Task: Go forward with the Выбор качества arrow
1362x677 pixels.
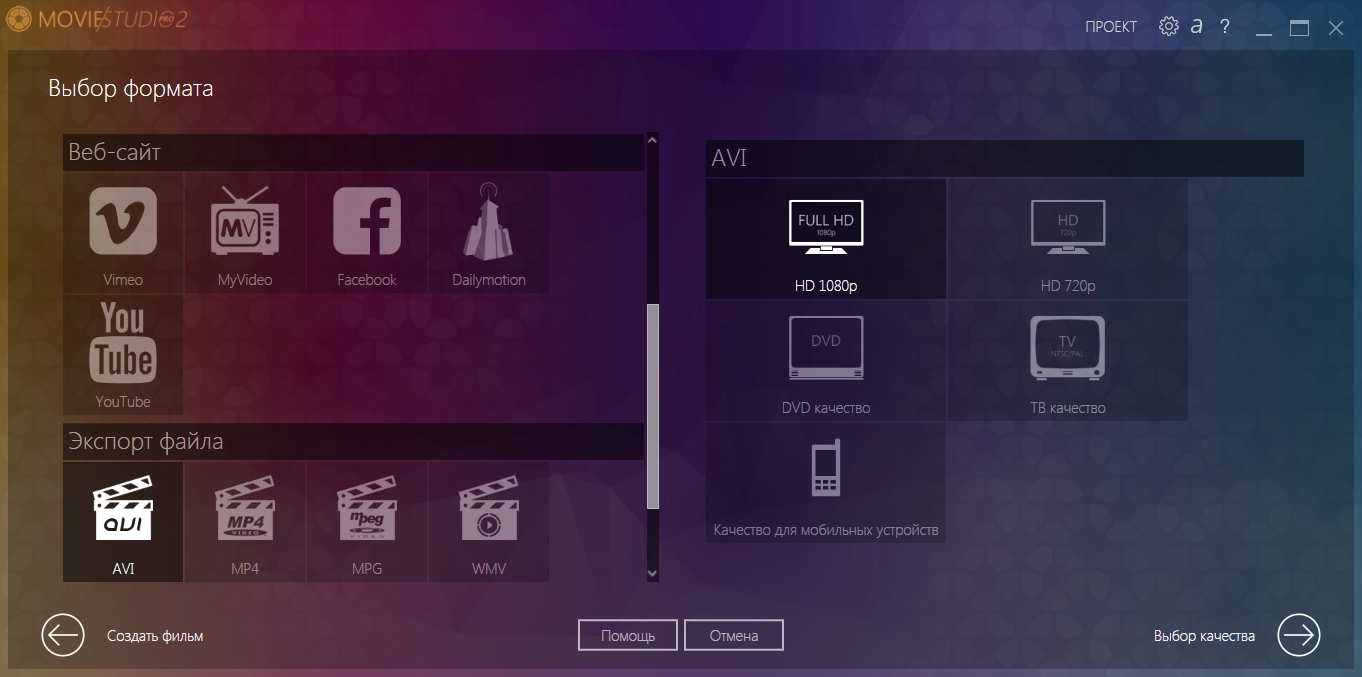Action: 1299,635
